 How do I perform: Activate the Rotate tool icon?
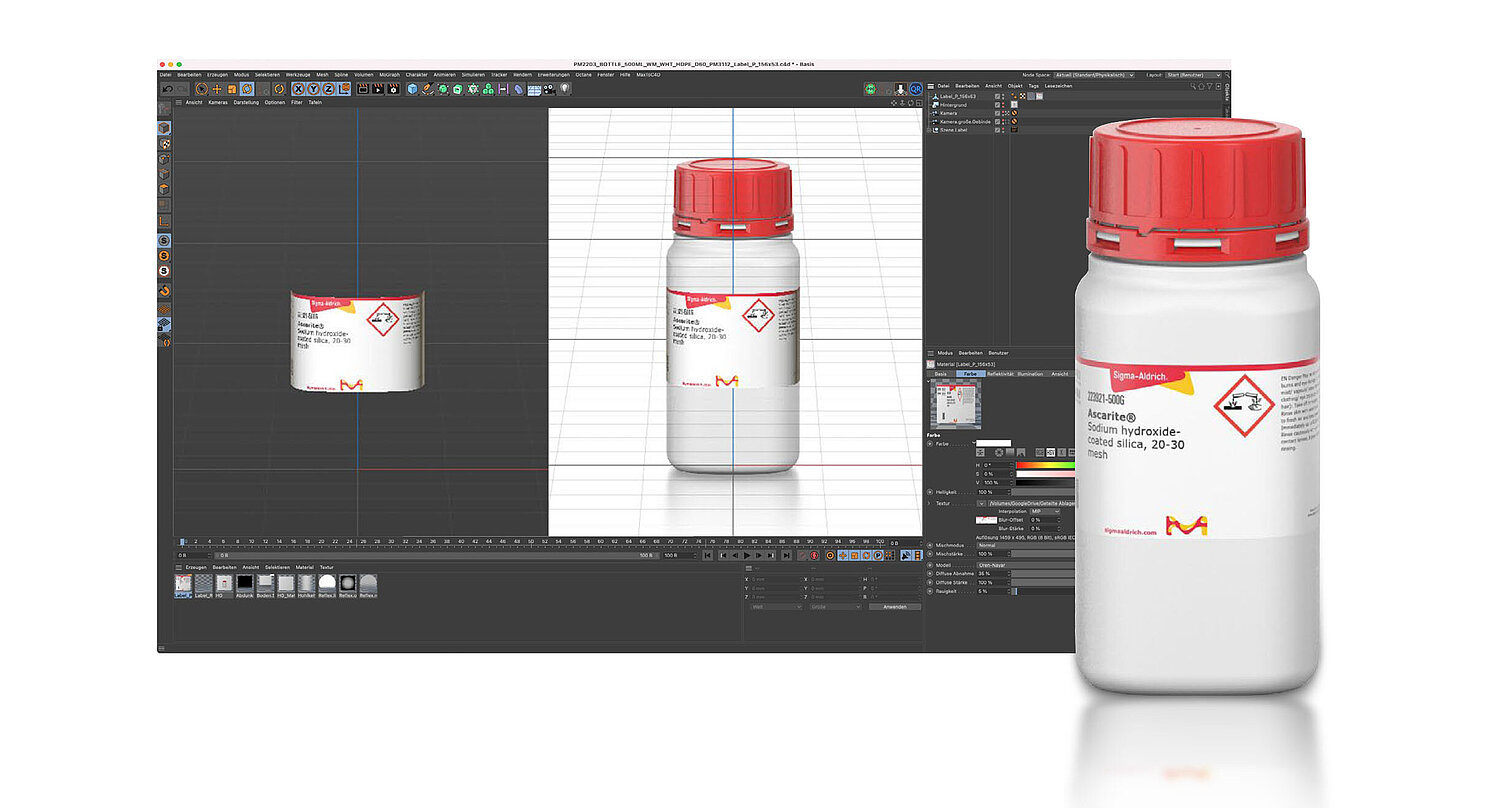click(247, 89)
